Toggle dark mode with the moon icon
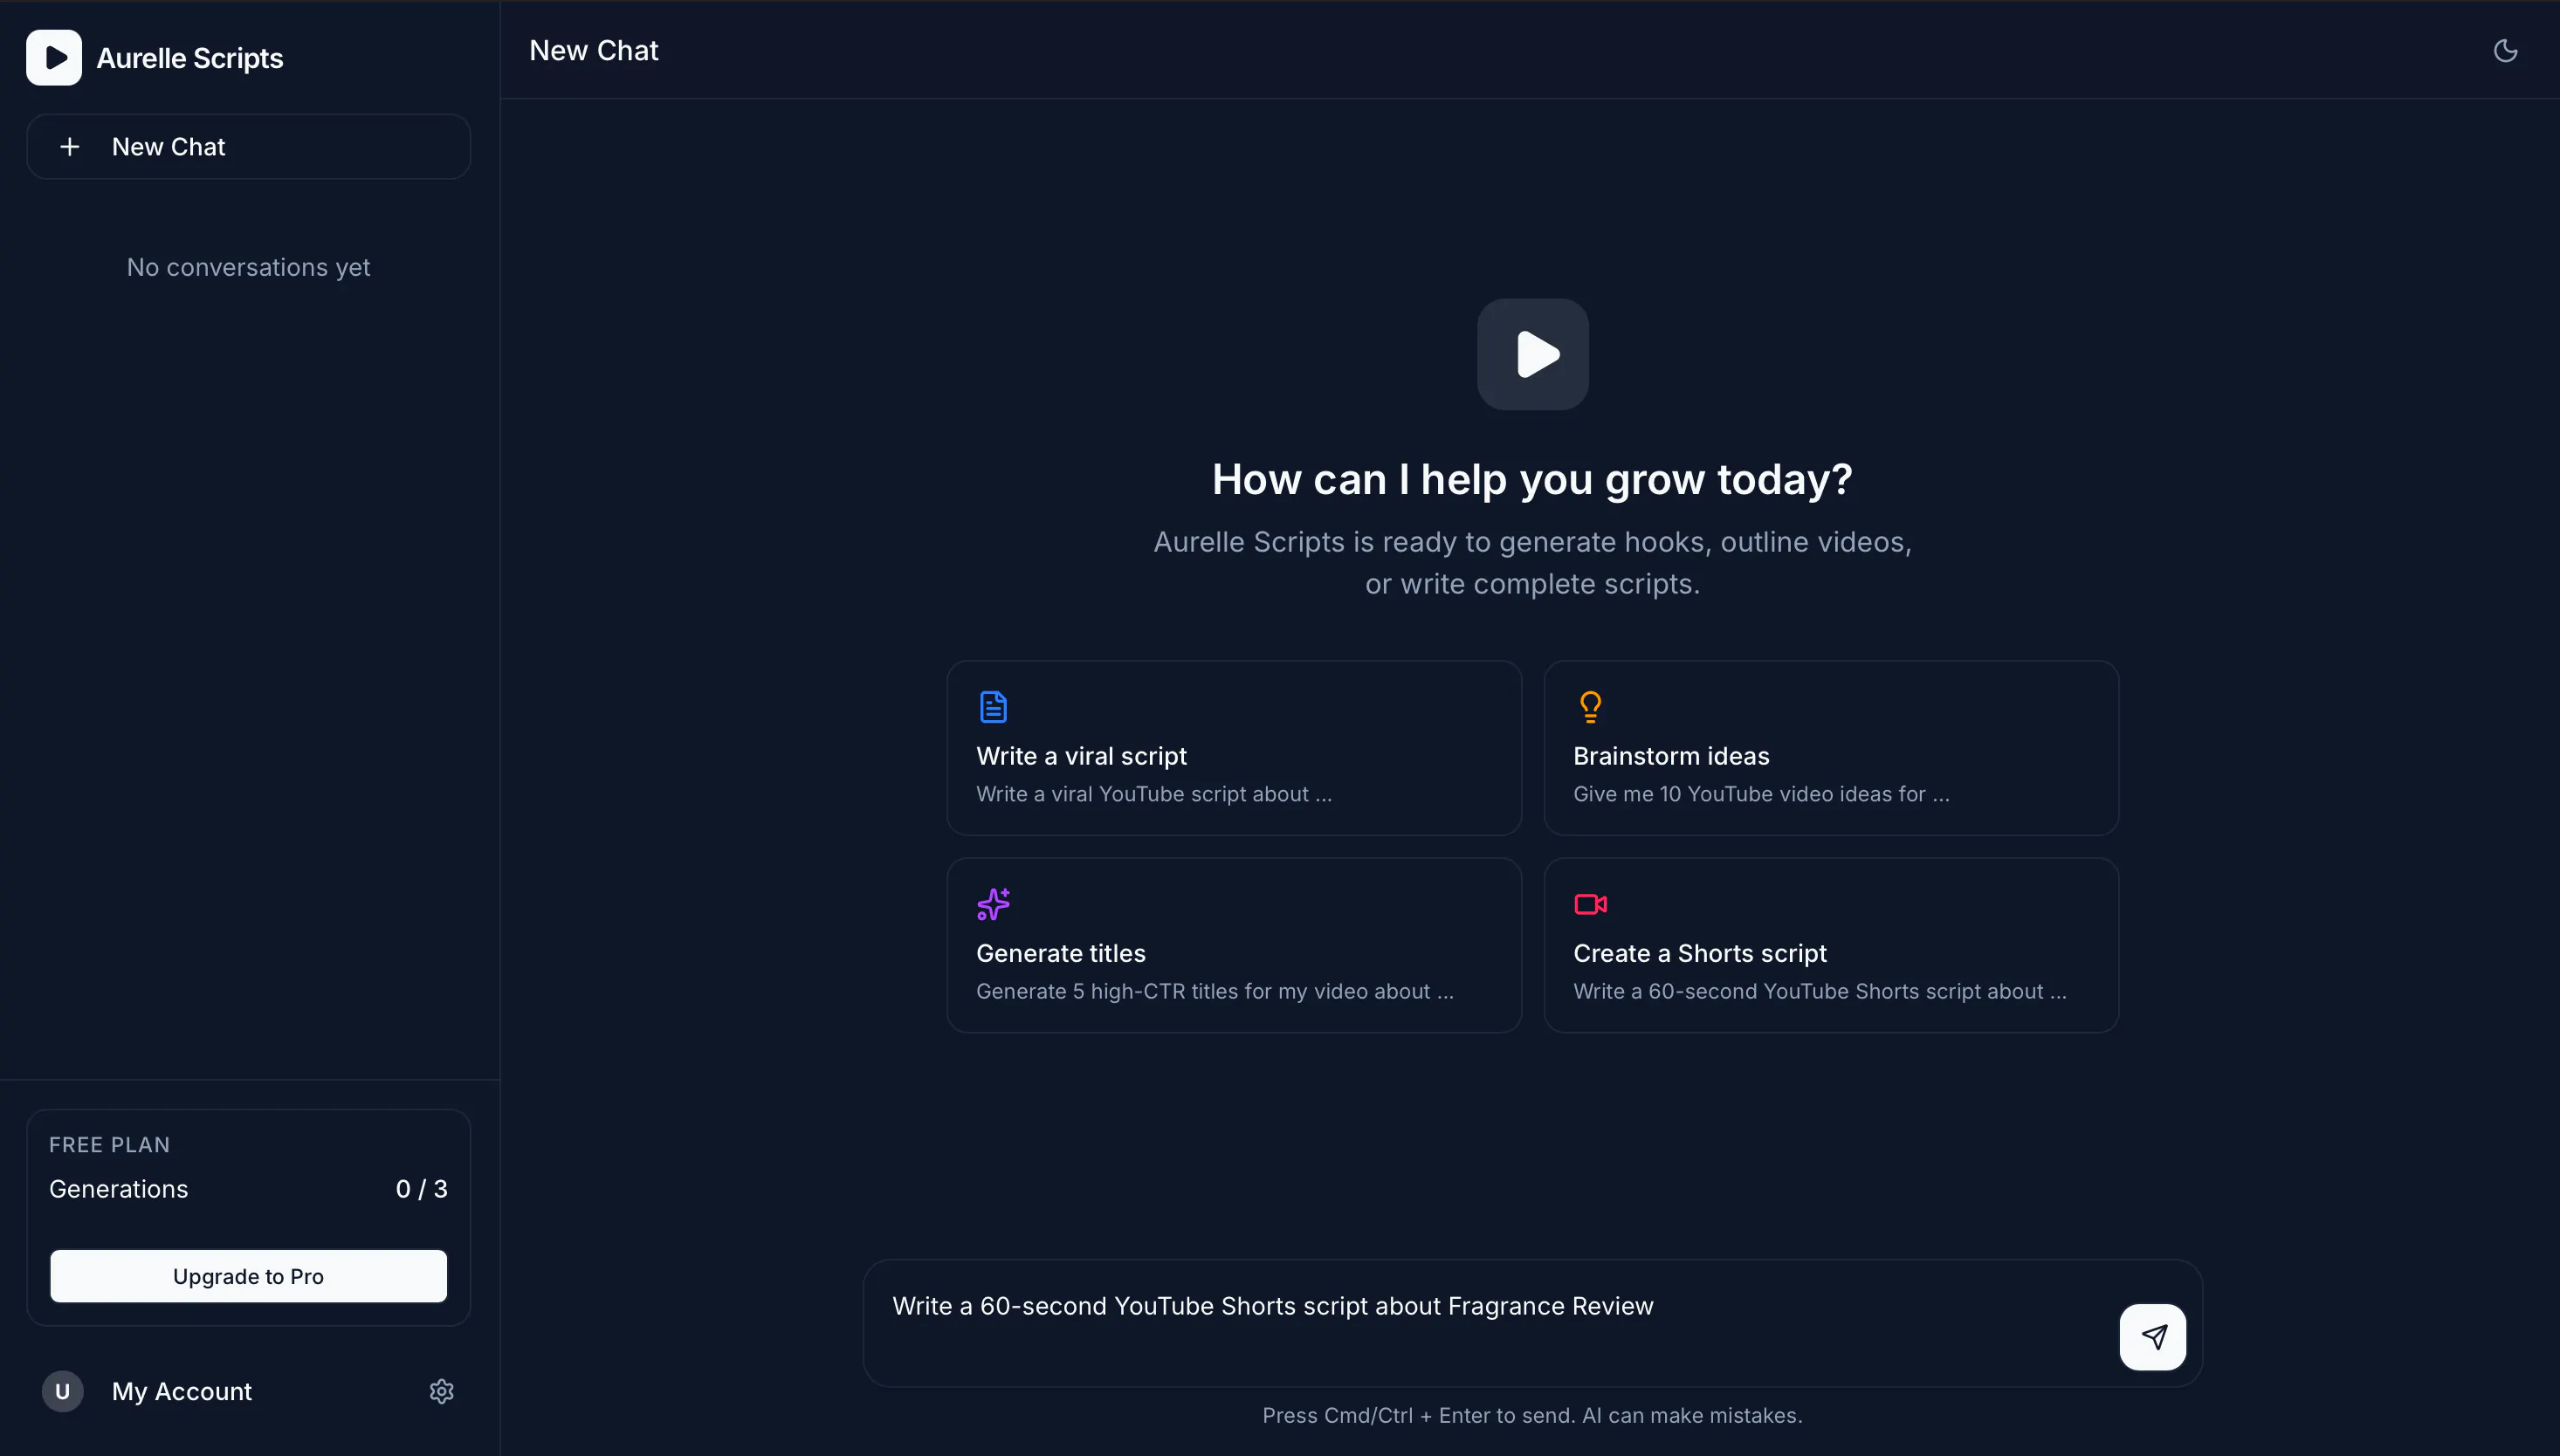 click(2505, 50)
